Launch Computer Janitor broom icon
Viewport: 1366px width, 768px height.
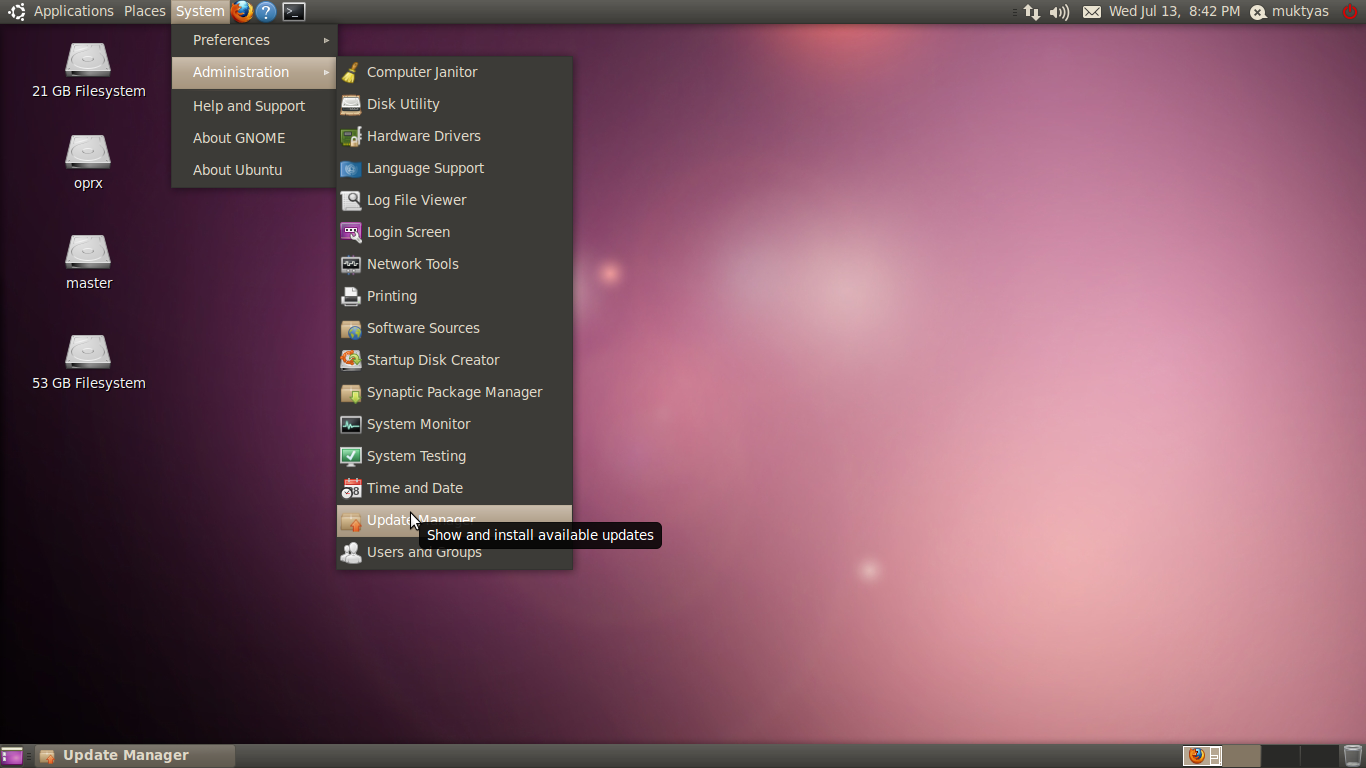(x=455, y=72)
